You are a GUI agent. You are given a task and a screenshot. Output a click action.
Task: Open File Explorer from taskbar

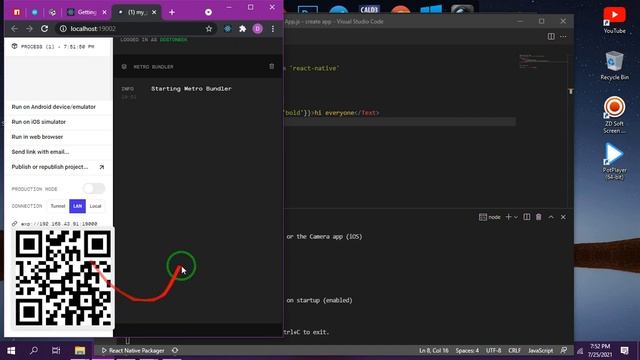pyautogui.click(x=80, y=350)
